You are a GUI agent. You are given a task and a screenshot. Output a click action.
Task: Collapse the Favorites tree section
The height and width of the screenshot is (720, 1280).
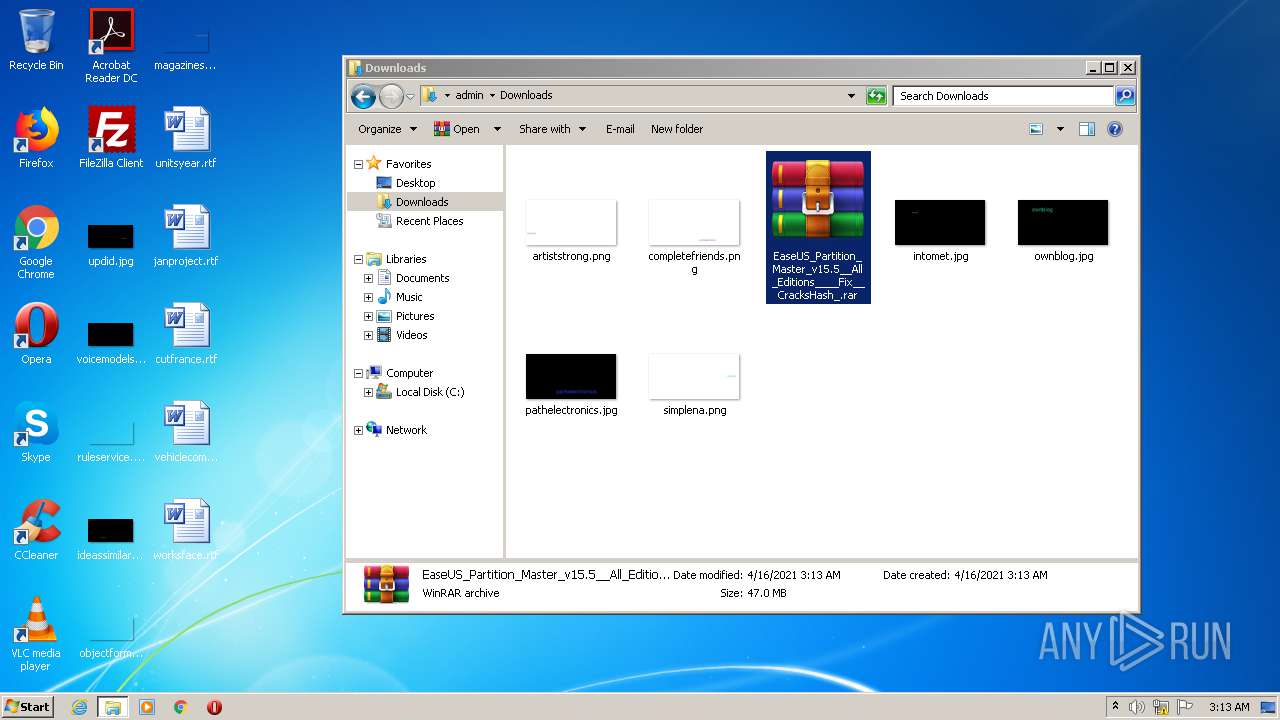point(358,164)
